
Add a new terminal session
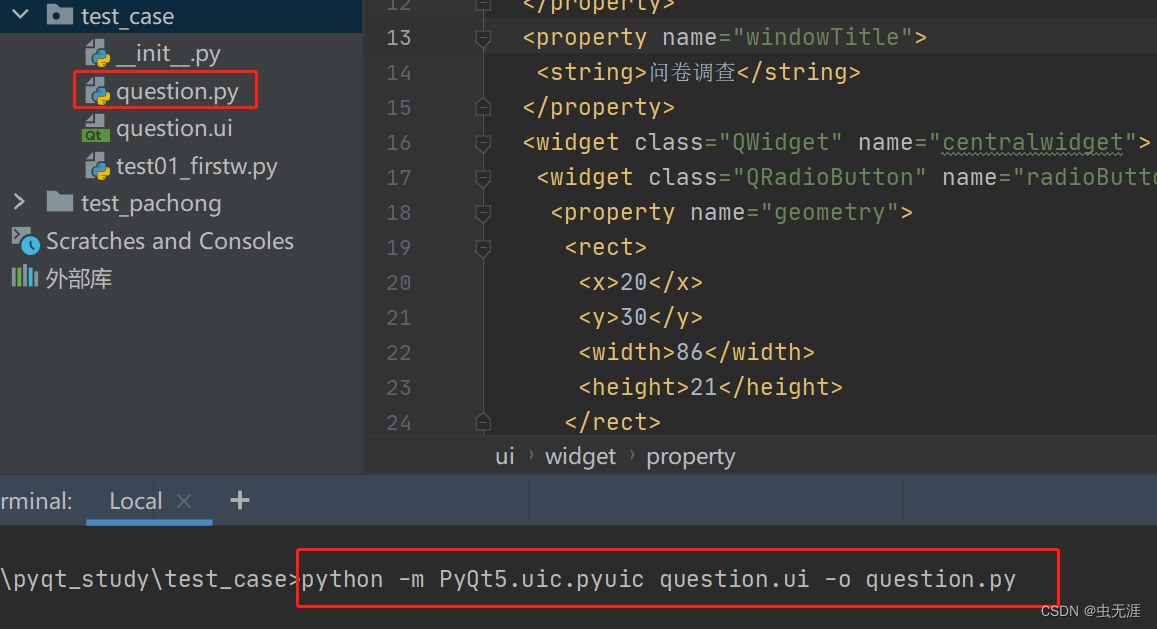(240, 501)
